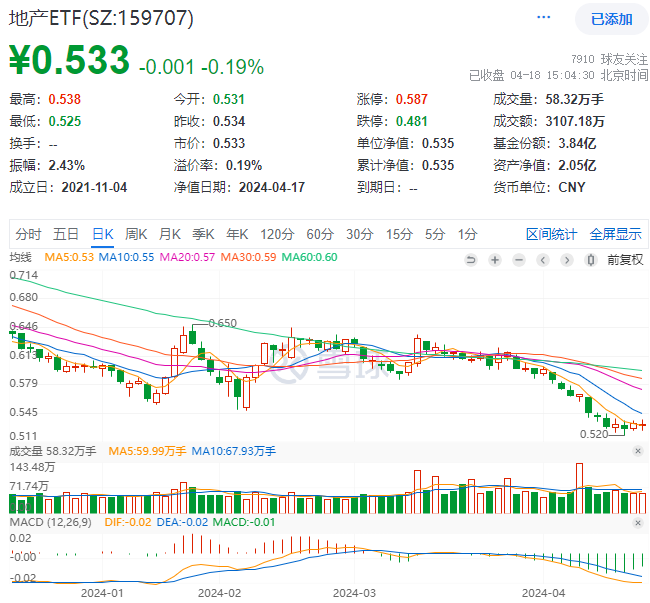This screenshot has height=603, width=650.
Task: Click the 0.520 low price marker
Action: (x=594, y=434)
